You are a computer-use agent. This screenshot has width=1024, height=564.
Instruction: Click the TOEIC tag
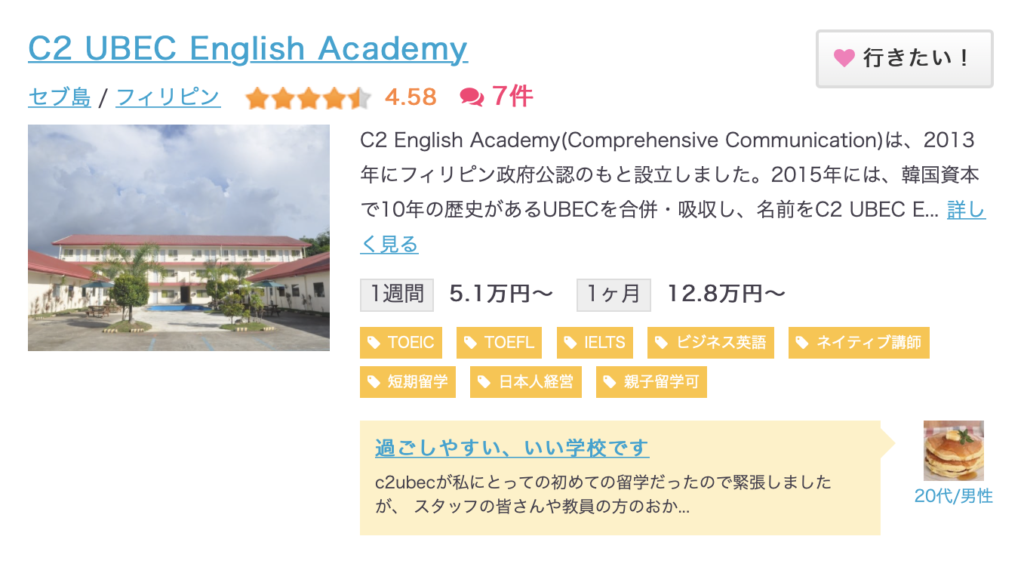click(x=401, y=343)
